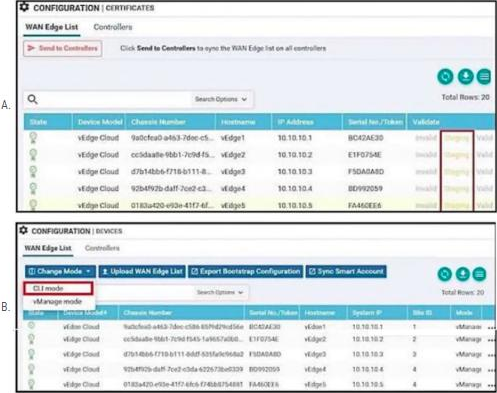
Task: Open more actions for Devices row 10.10.10.1
Action: (x=491, y=328)
